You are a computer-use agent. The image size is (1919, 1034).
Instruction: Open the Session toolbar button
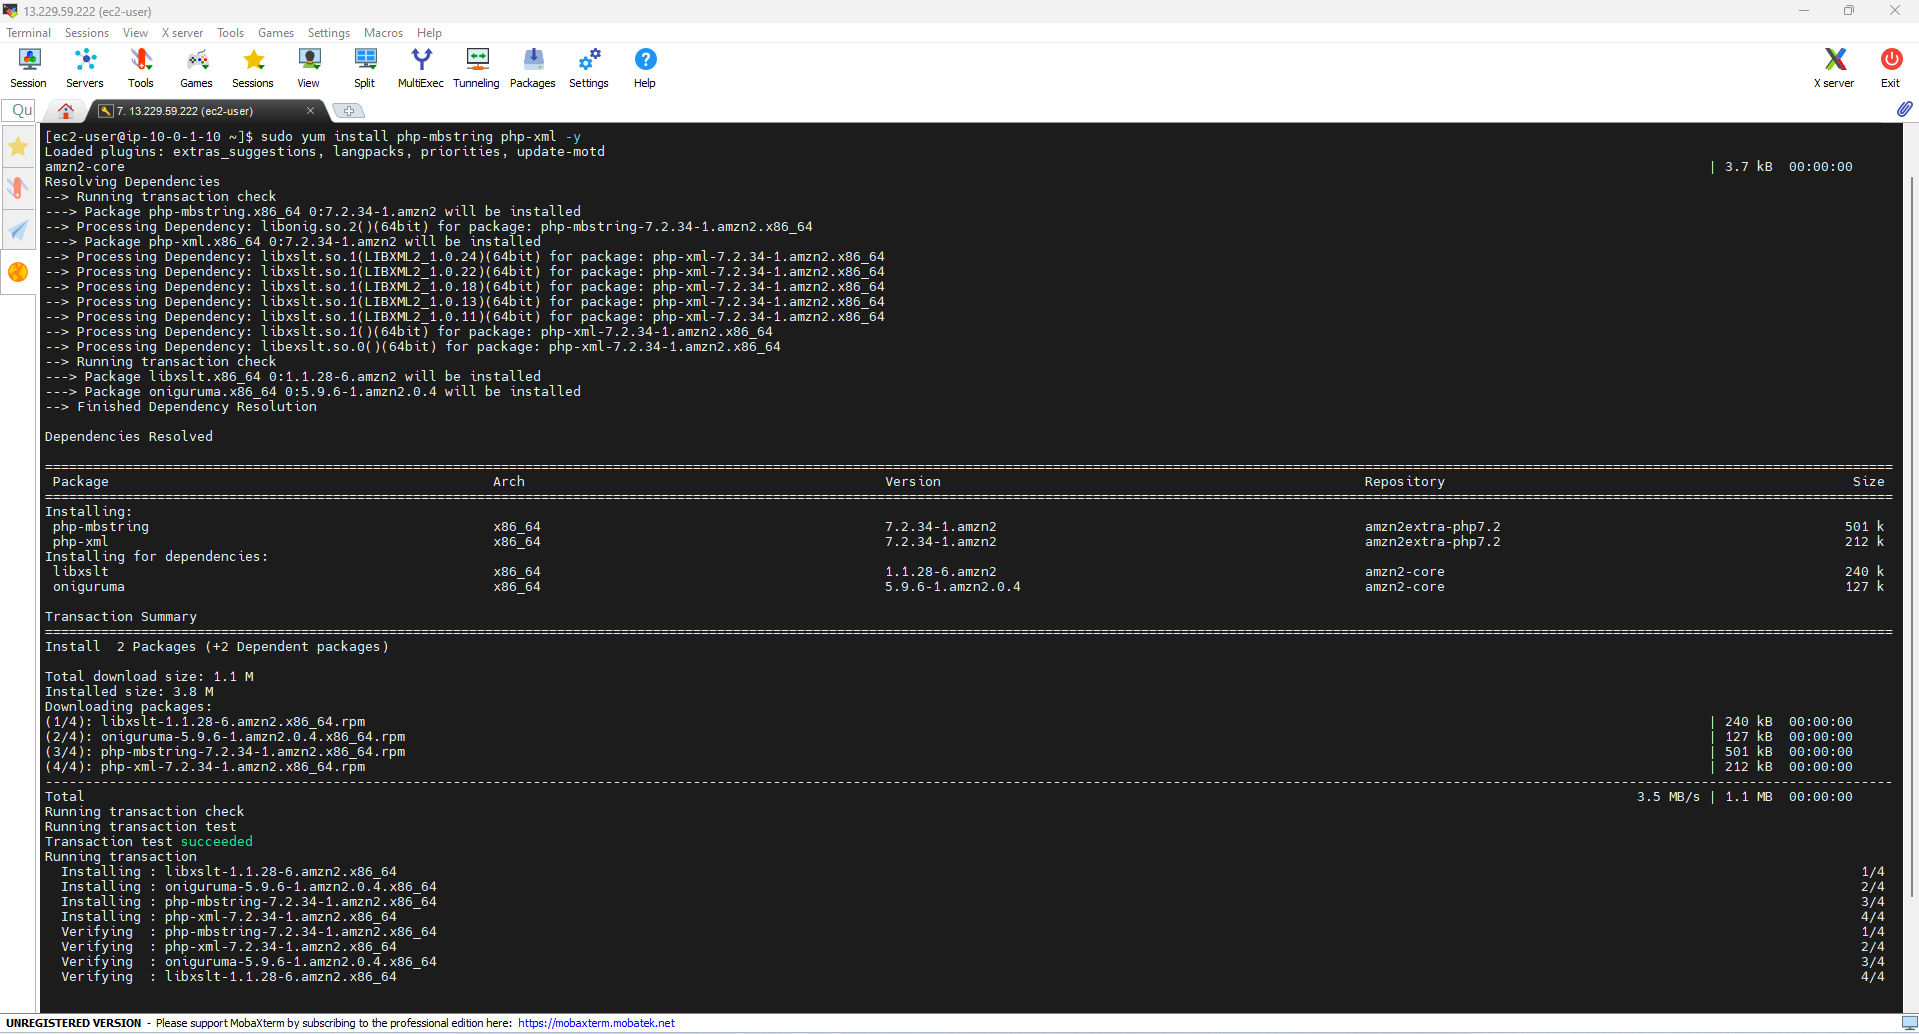tap(28, 68)
